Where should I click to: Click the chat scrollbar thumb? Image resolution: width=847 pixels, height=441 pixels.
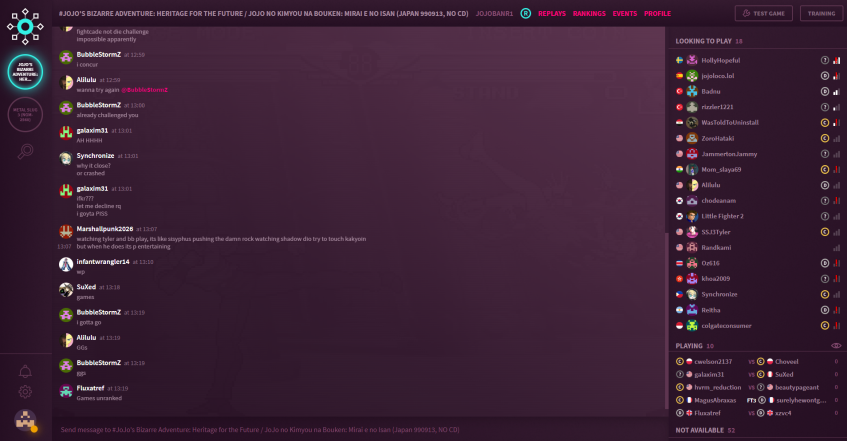pos(666,320)
